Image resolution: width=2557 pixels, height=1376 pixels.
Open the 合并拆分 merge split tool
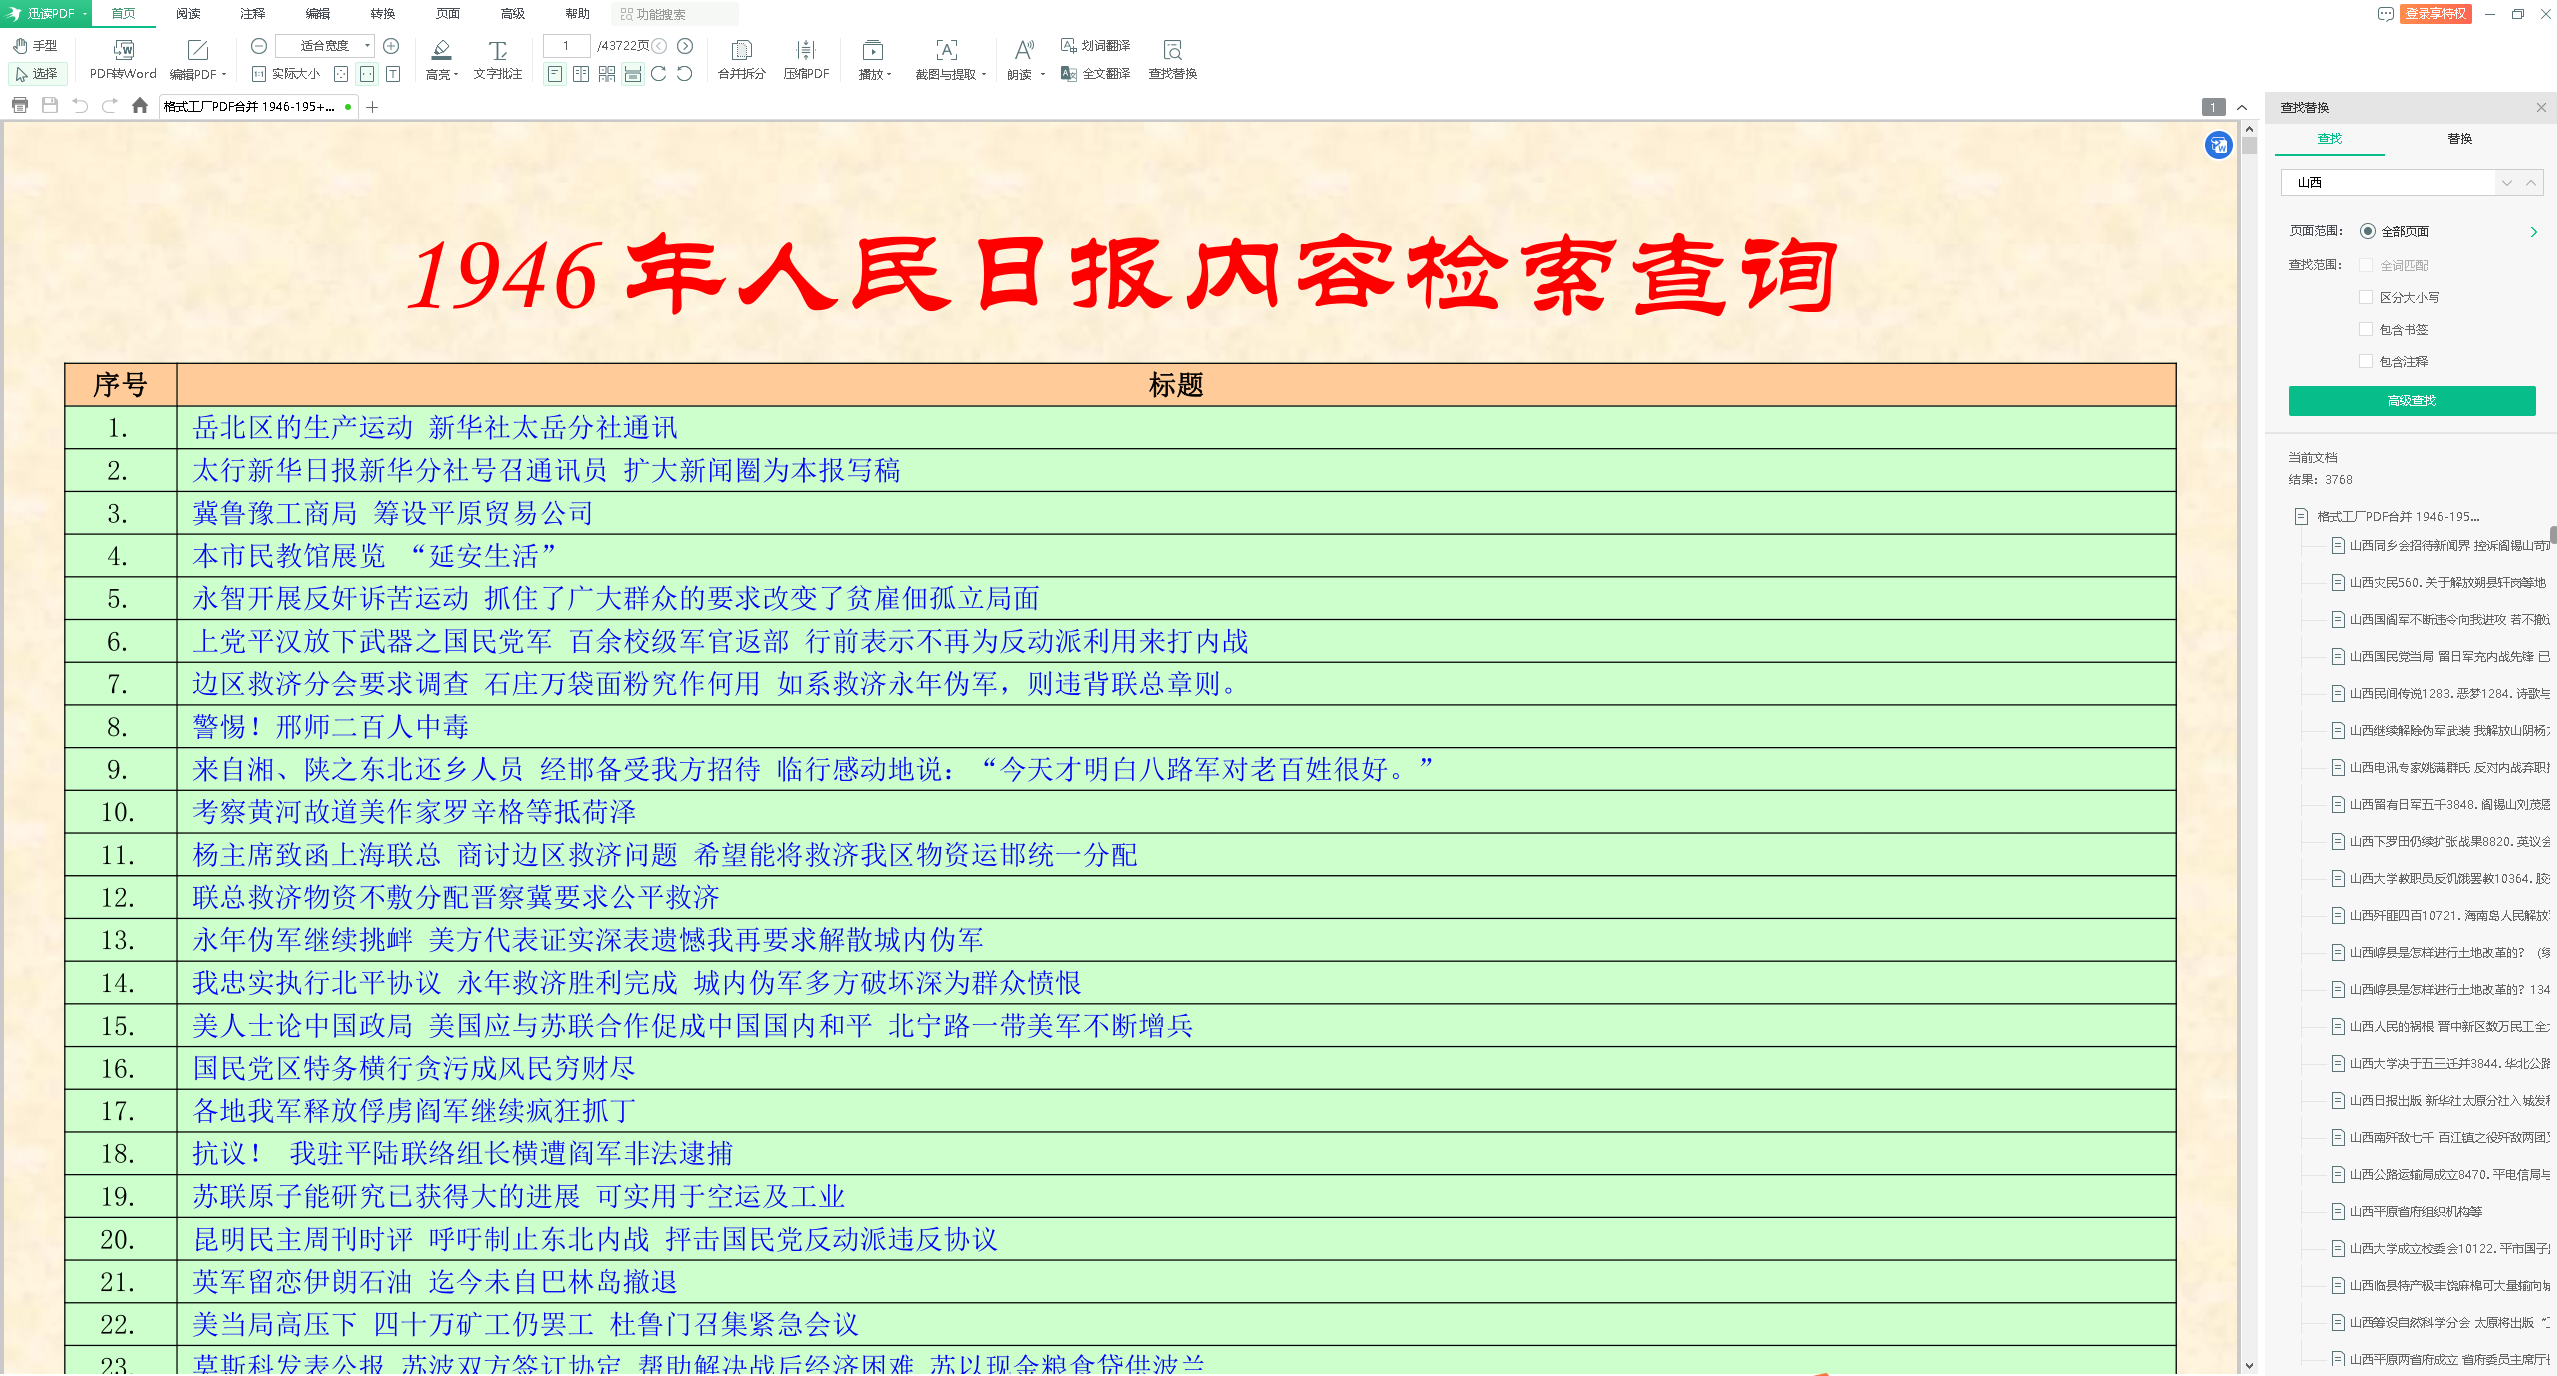741,50
